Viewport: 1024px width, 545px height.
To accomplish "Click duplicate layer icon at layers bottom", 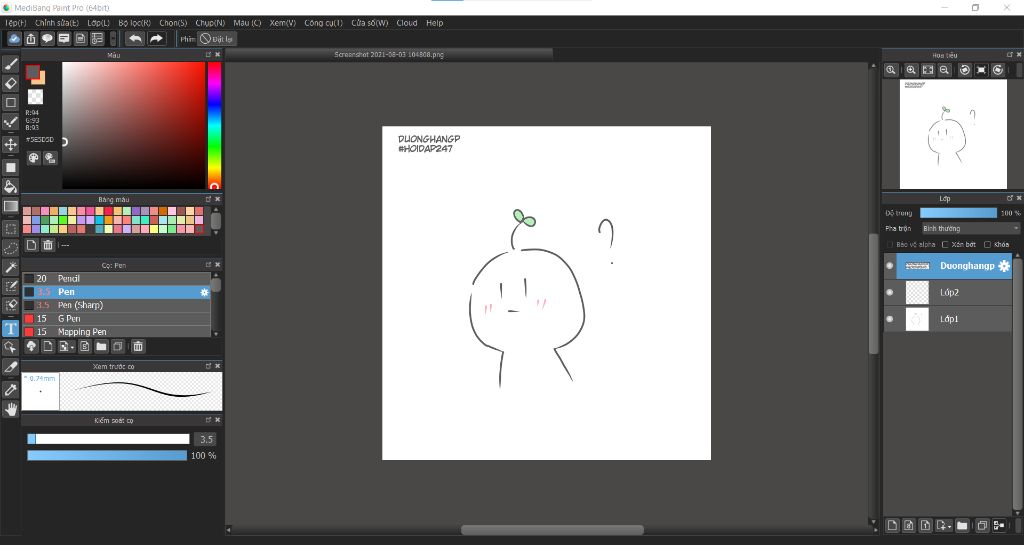I will [982, 525].
